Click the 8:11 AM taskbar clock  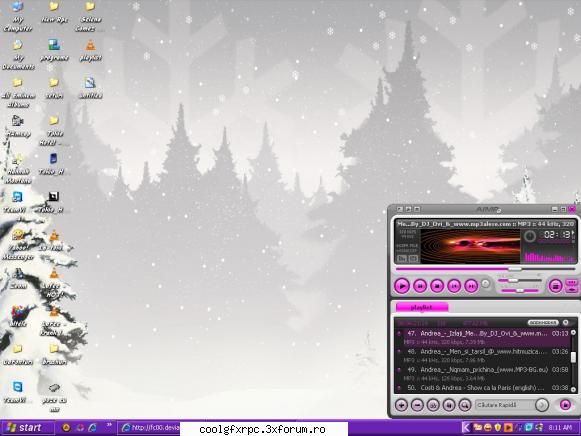[560, 428]
